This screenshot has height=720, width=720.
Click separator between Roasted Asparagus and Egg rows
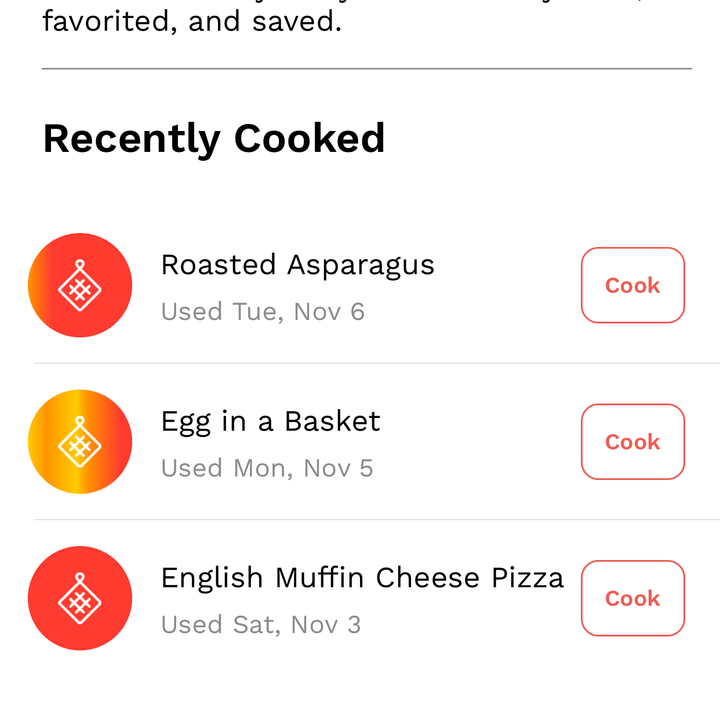pos(377,363)
